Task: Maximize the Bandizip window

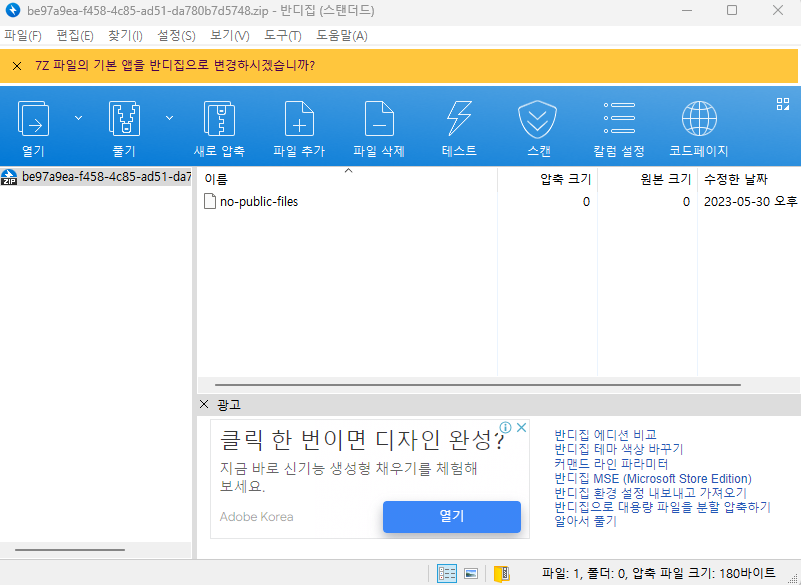Action: pos(732,10)
